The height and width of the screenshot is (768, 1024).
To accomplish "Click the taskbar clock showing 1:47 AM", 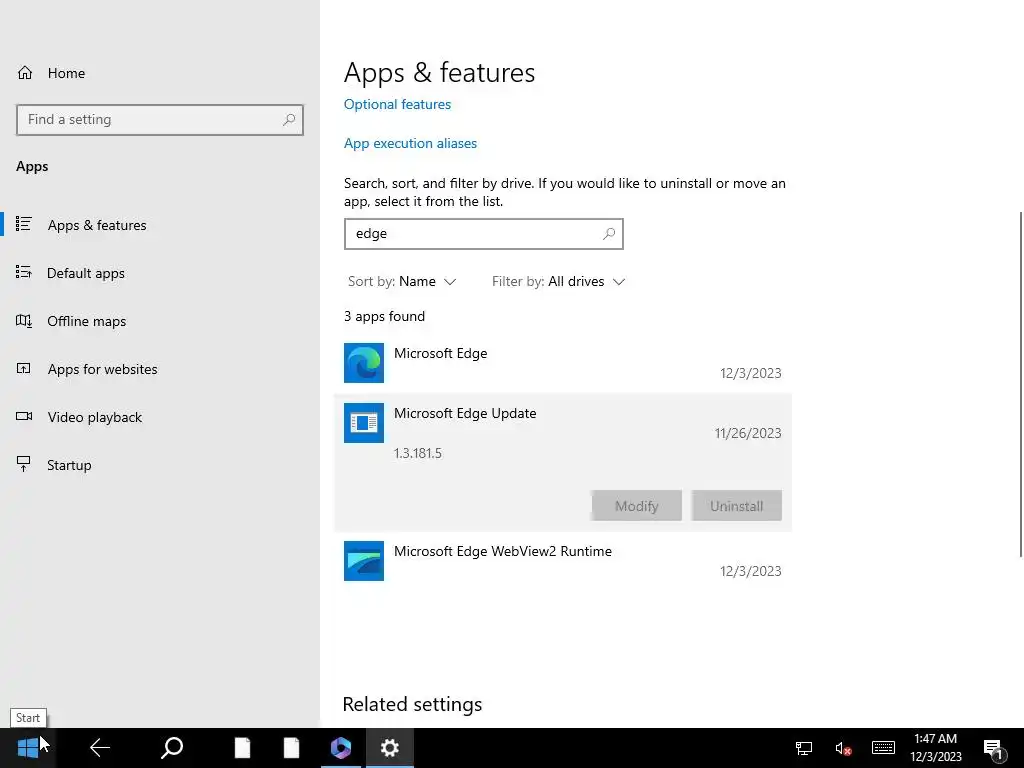I will [935, 748].
